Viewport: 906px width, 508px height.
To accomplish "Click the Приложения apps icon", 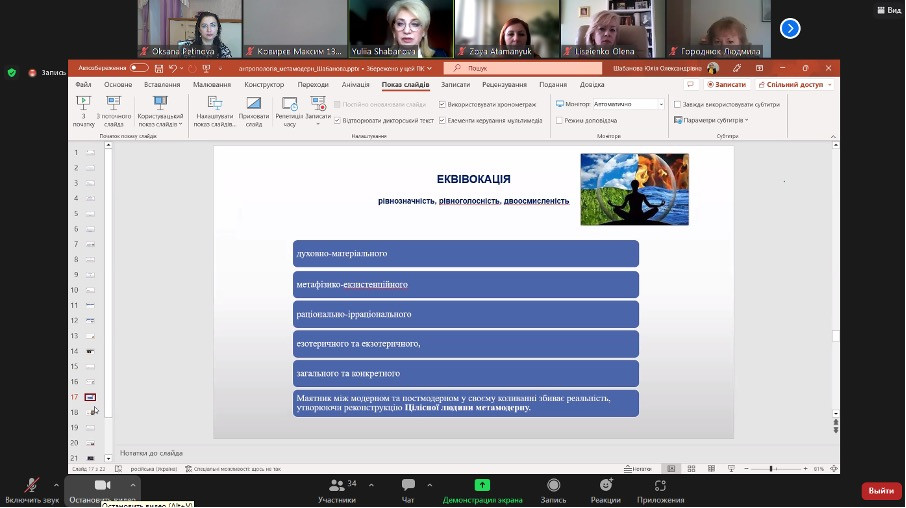I will coord(660,484).
